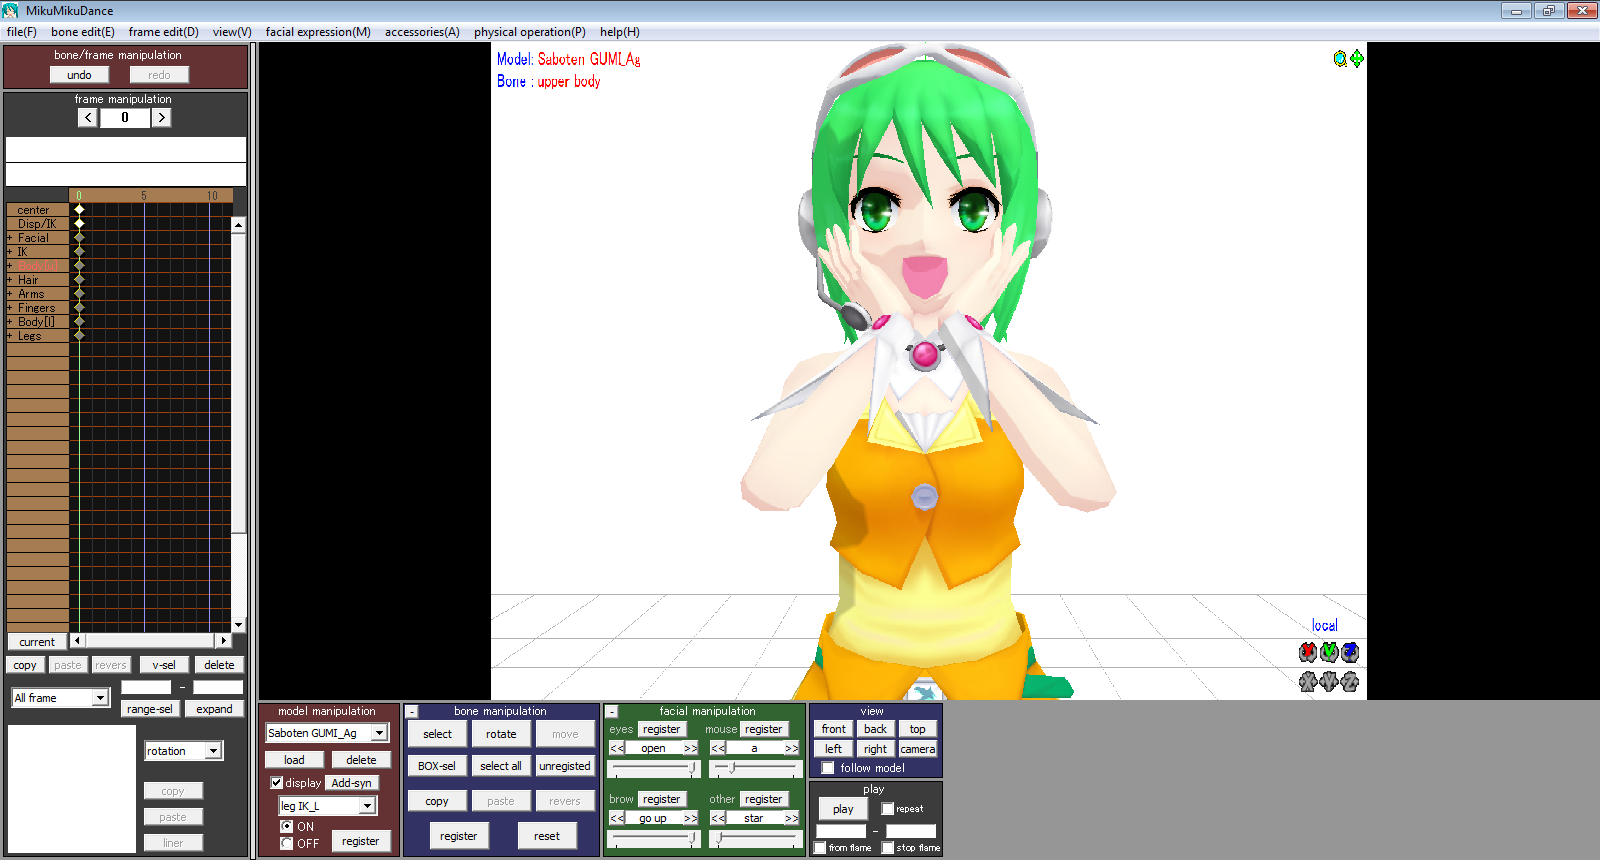The width and height of the screenshot is (1600, 860).
Task: Click eyes morph previous arrow
Action: coord(617,748)
